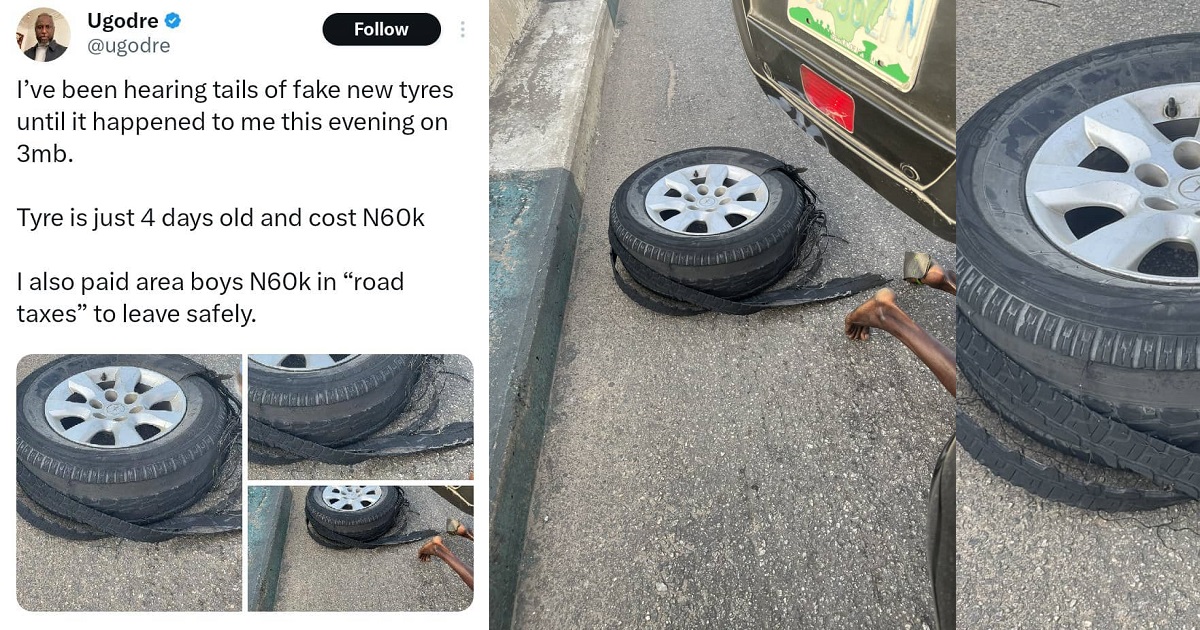Click the silver alloy wheel hub in middle photo
Screen dimensions: 1200x630
(x=706, y=199)
